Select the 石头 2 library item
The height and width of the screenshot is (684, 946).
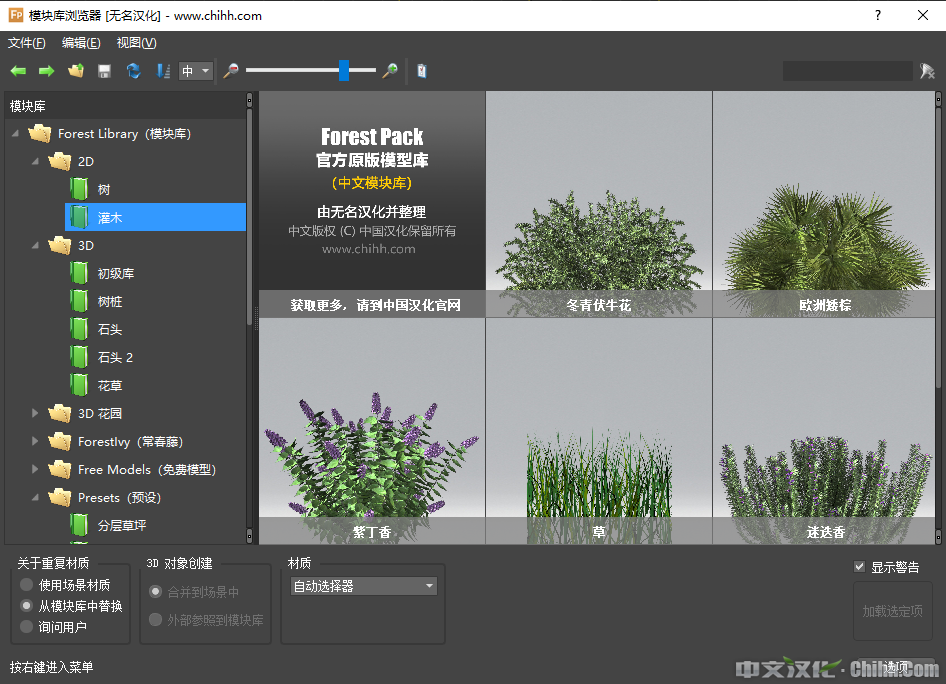[x=115, y=357]
